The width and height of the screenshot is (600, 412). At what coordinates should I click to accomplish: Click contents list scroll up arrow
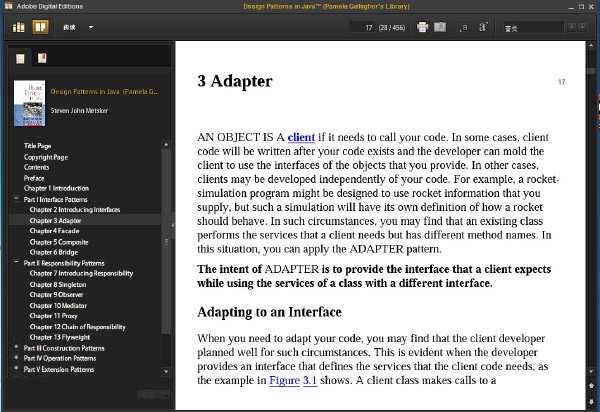tap(166, 145)
